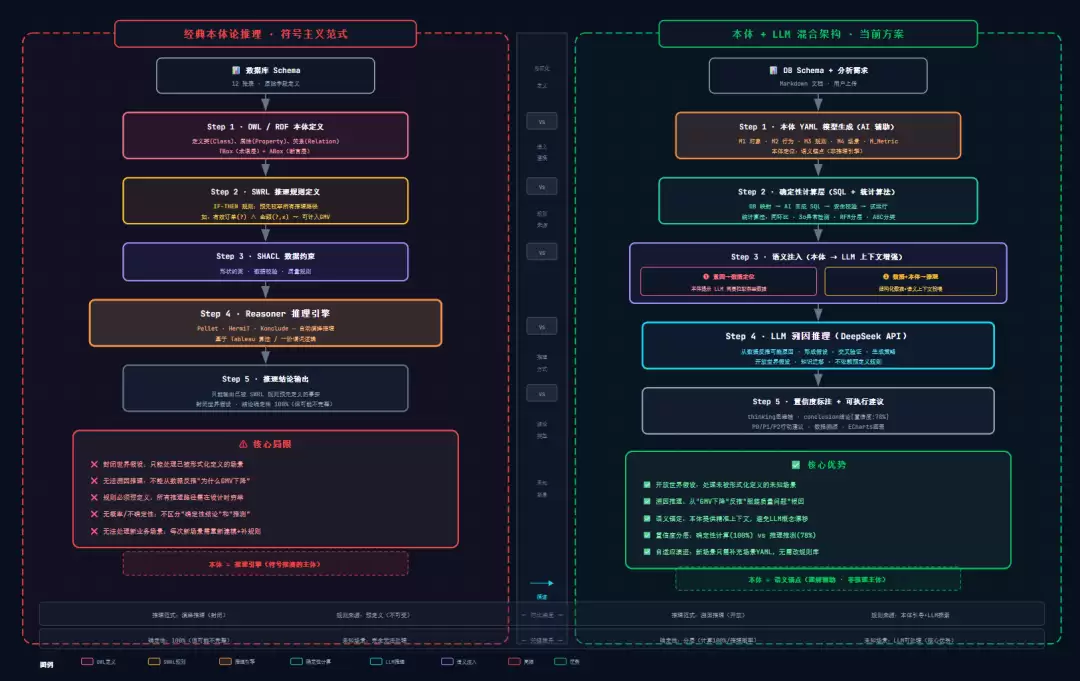Screen dimensions: 1080x681
Task: Click the red numbered circle in Step 3 语义注入
Action: pos(706,276)
